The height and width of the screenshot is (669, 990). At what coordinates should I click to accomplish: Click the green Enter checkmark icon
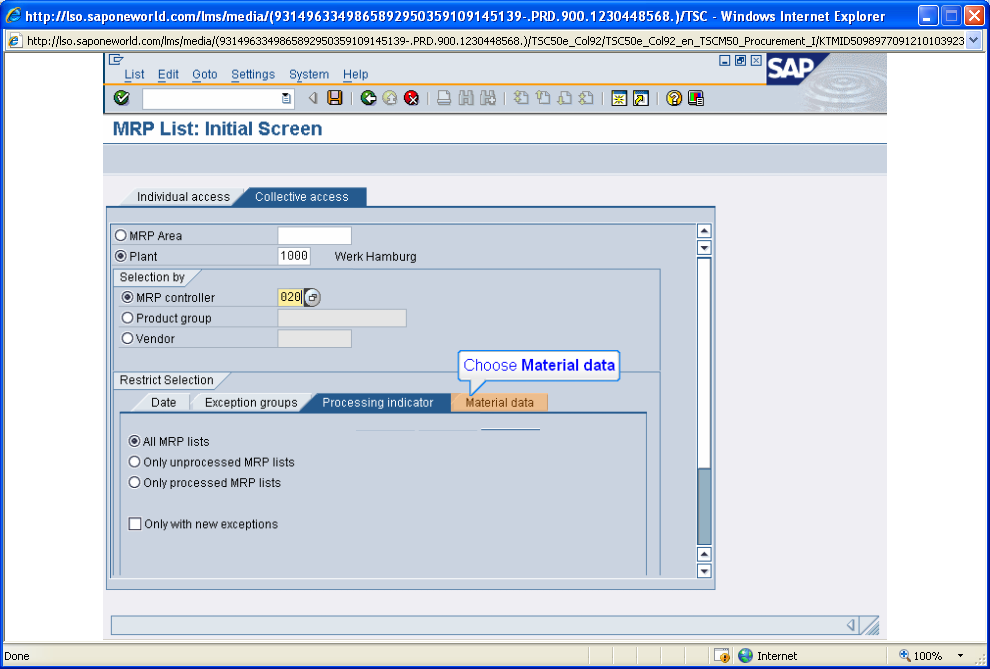click(x=121, y=98)
